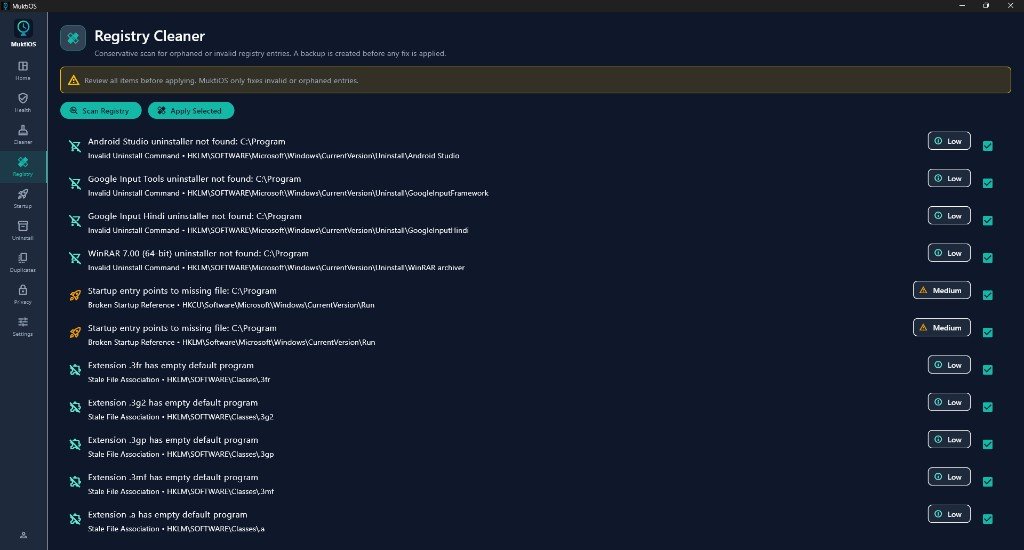Uncheck the Extension .3g2 checkbox
The height and width of the screenshot is (550, 1024).
point(987,407)
